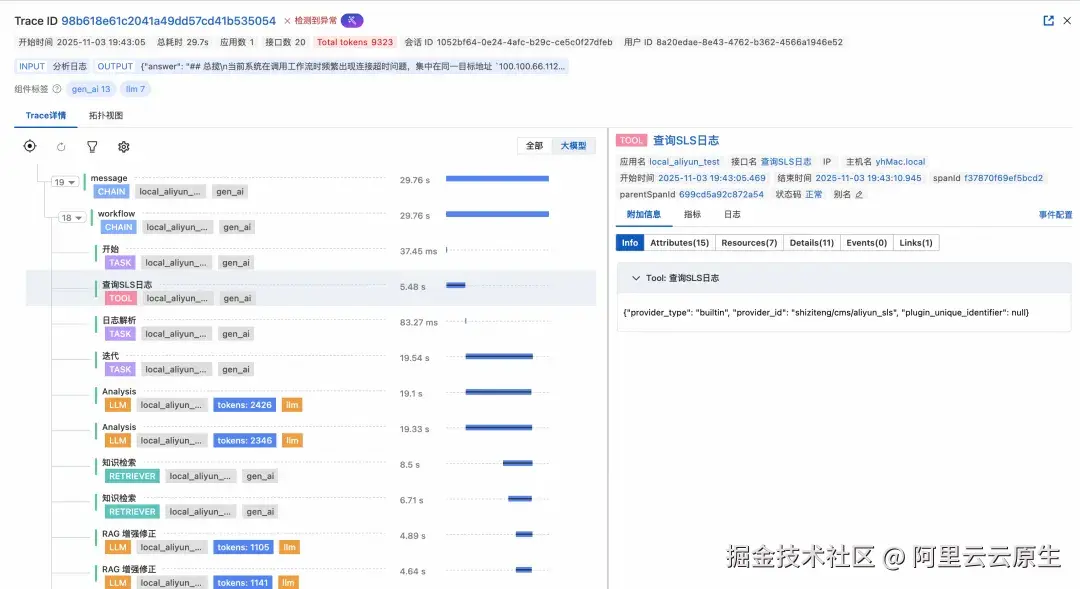
Task: Select the crosshair locate tool above the trace list
Action: pyautogui.click(x=29, y=146)
